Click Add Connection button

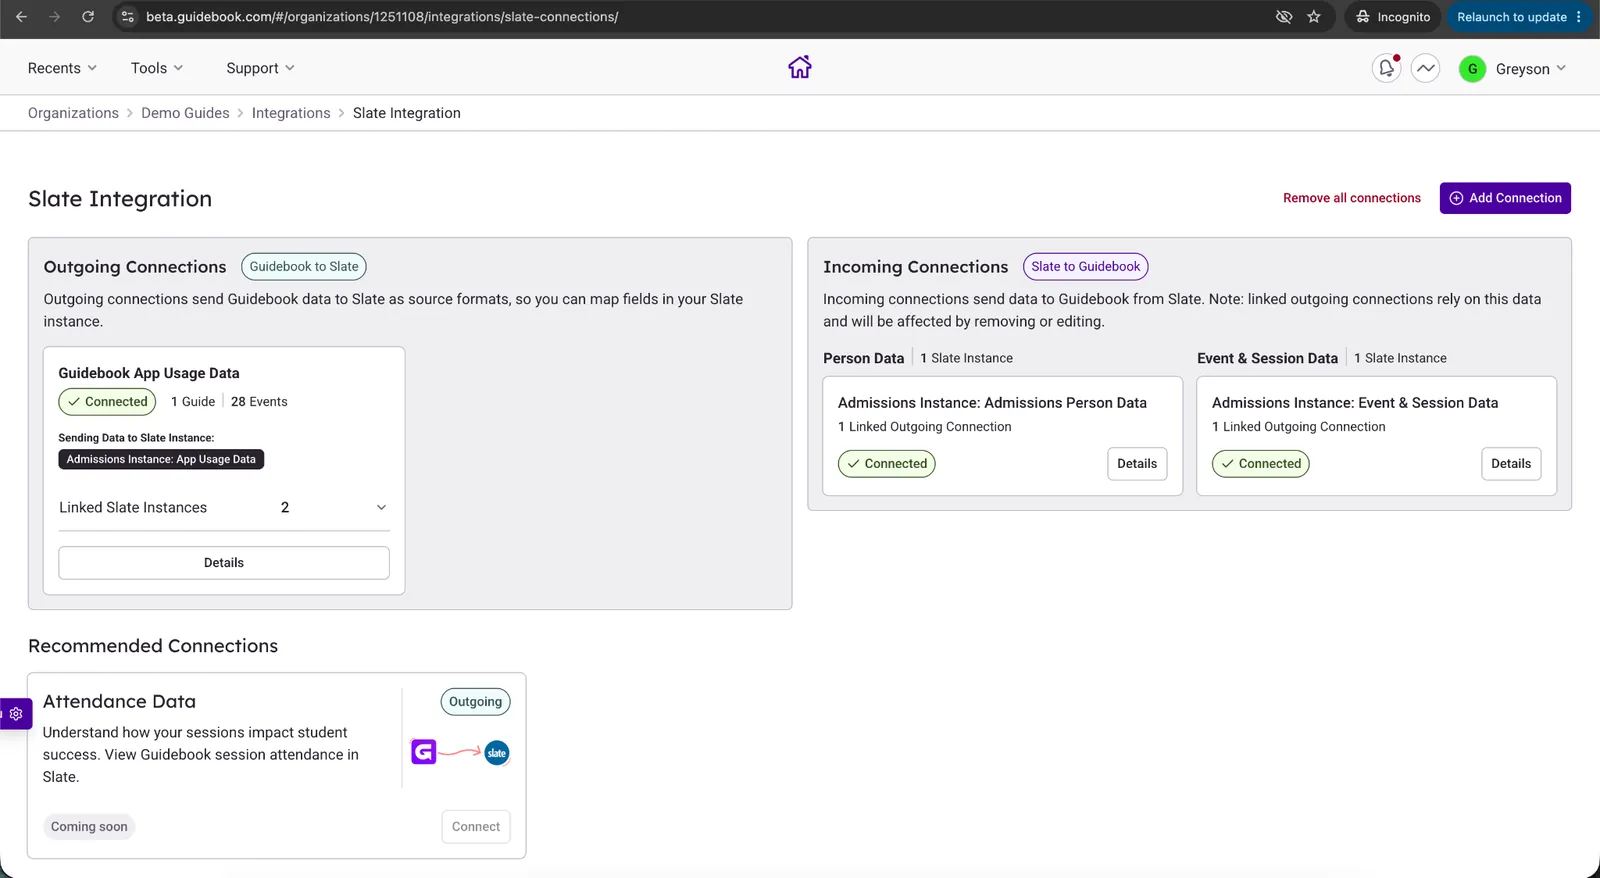pos(1505,198)
